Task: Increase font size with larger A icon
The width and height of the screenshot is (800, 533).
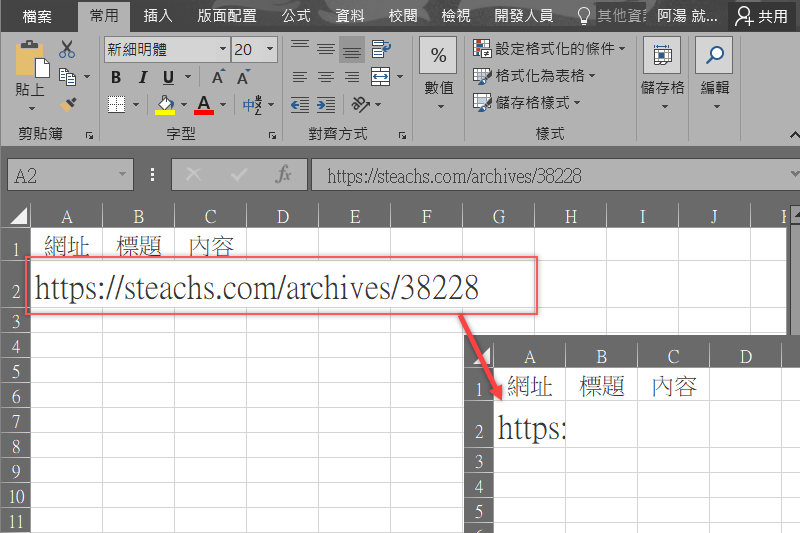Action: (218, 77)
